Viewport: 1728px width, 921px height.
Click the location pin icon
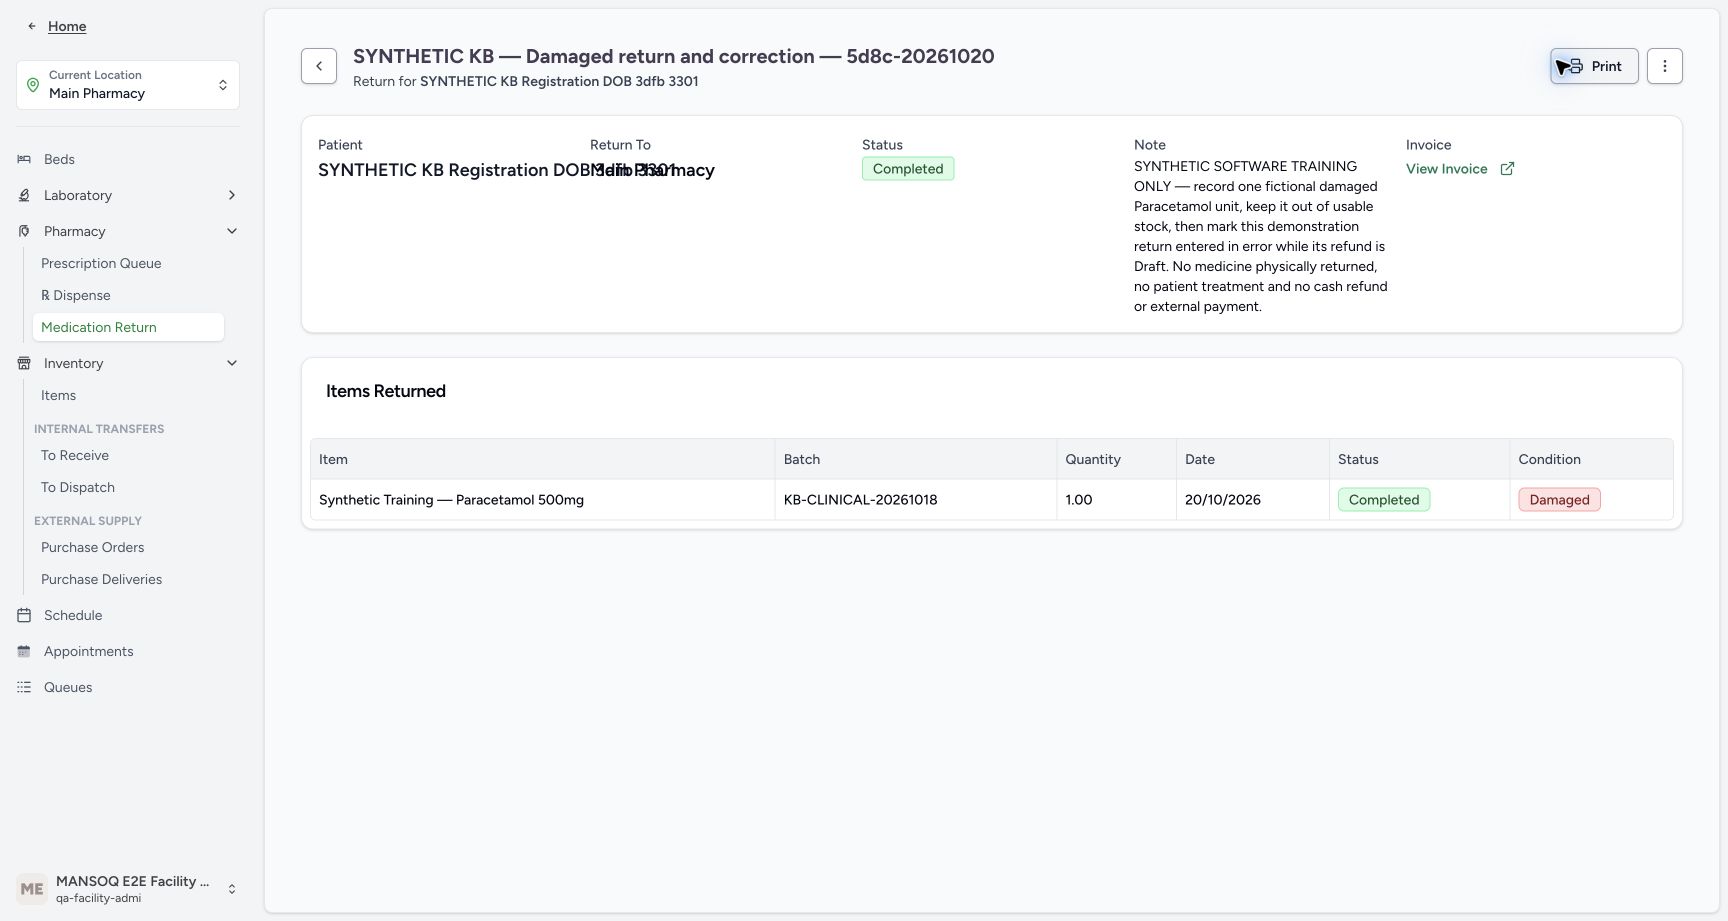pos(33,85)
